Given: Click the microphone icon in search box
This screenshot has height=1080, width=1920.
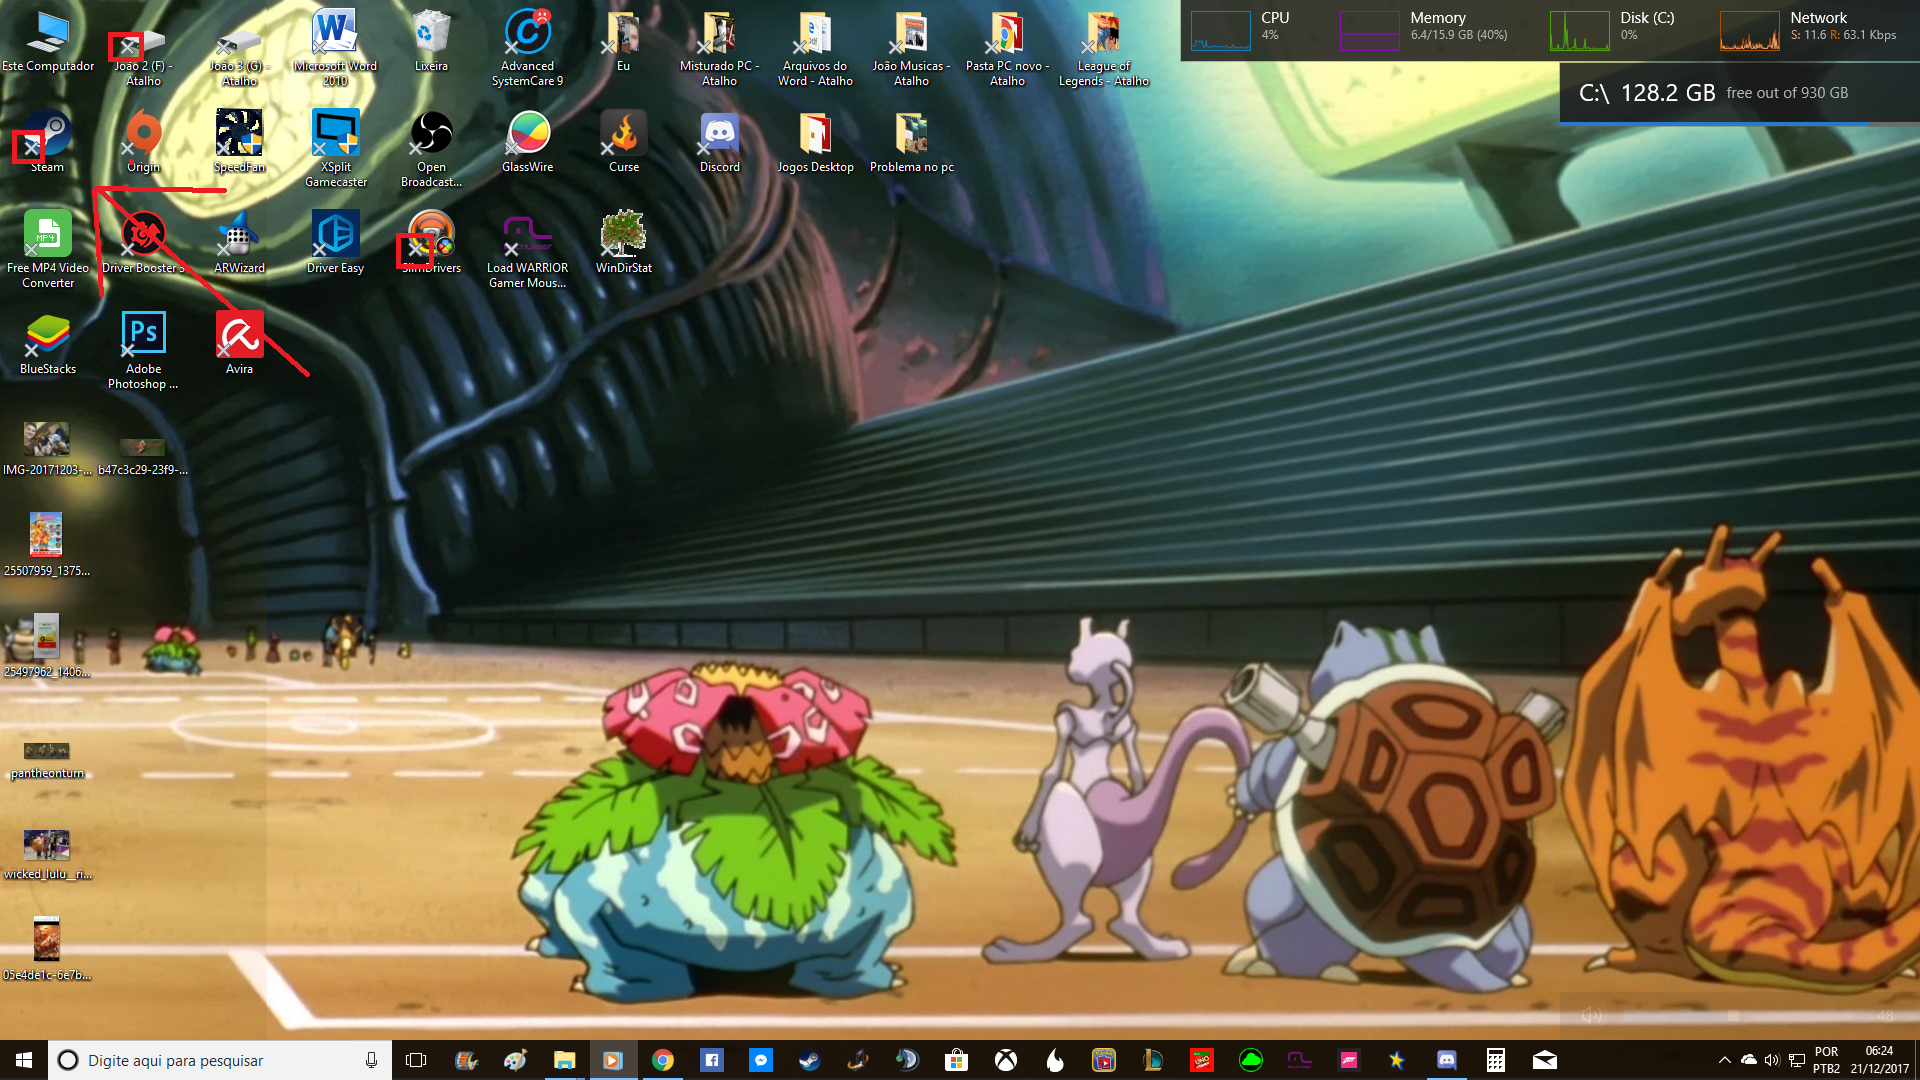Looking at the screenshot, I should click(x=371, y=1060).
